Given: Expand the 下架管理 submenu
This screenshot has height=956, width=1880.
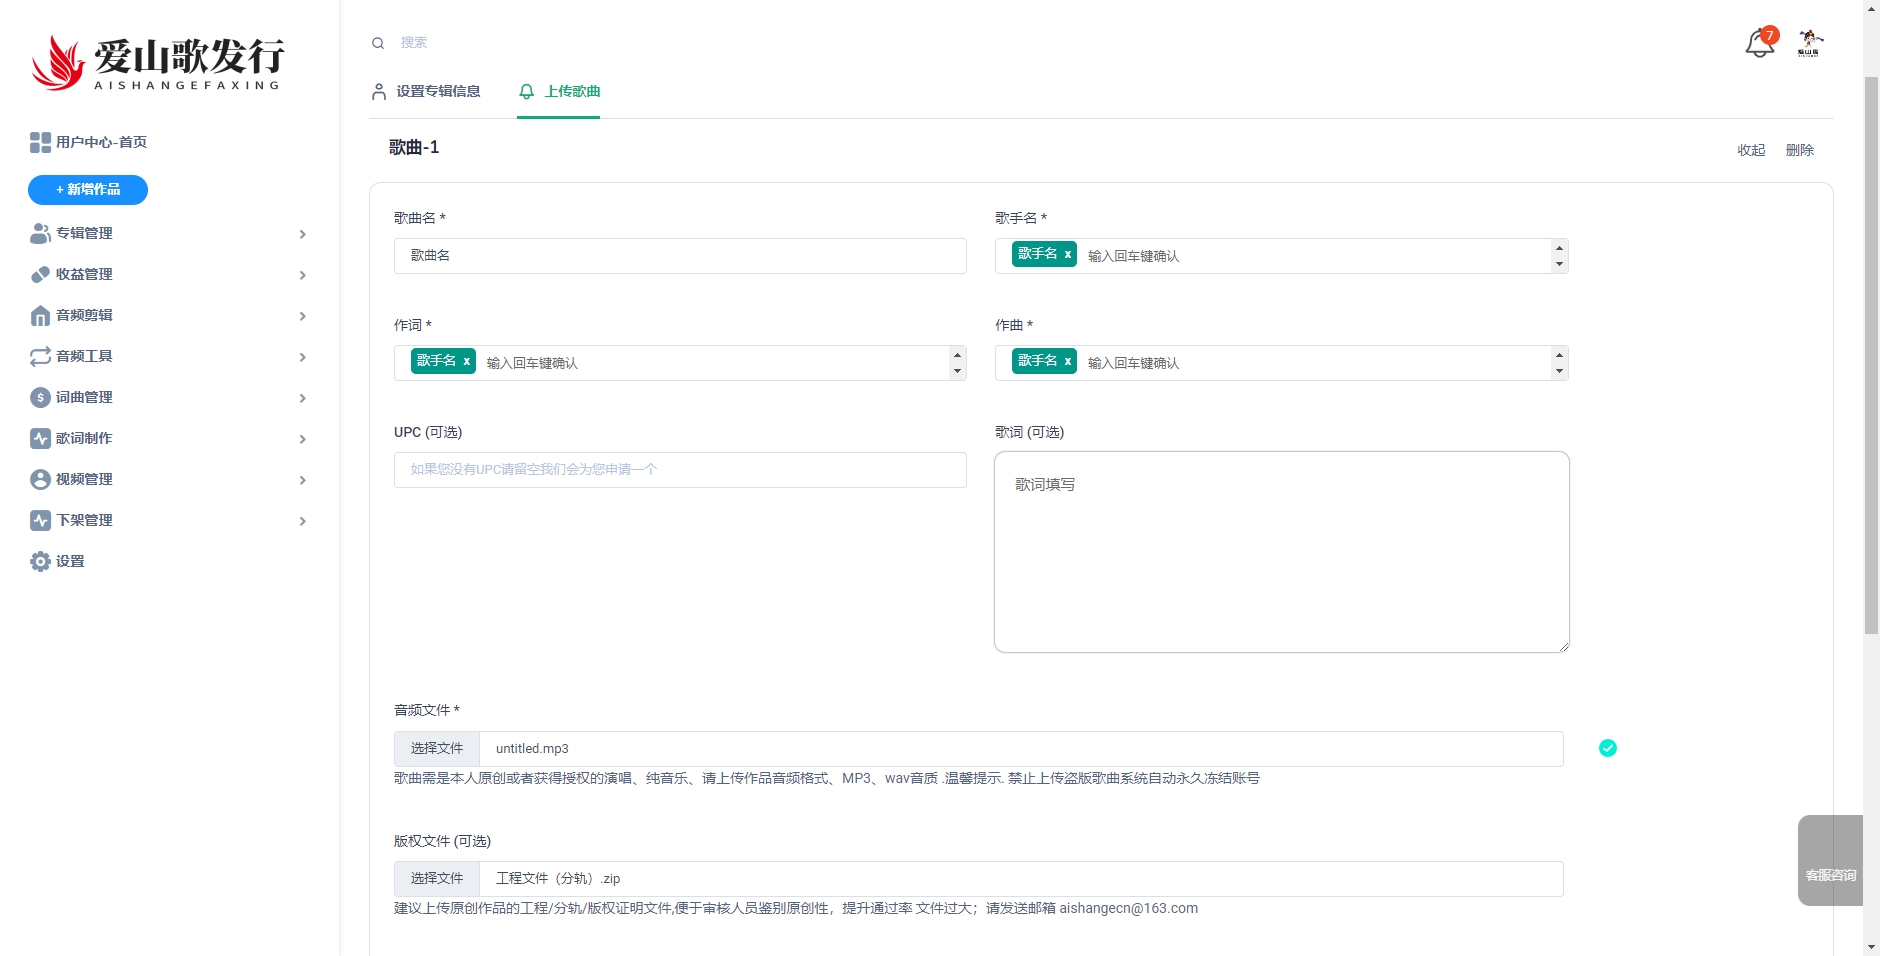Looking at the screenshot, I should coord(302,521).
